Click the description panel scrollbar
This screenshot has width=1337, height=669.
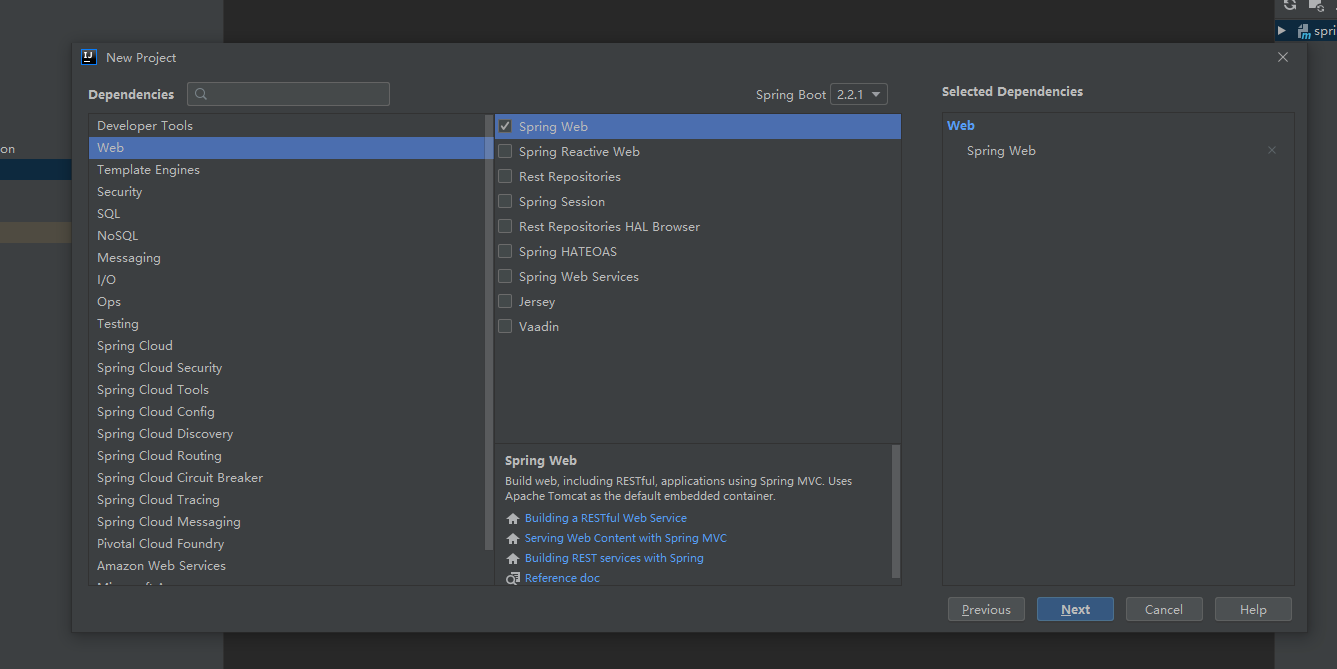[x=896, y=510]
